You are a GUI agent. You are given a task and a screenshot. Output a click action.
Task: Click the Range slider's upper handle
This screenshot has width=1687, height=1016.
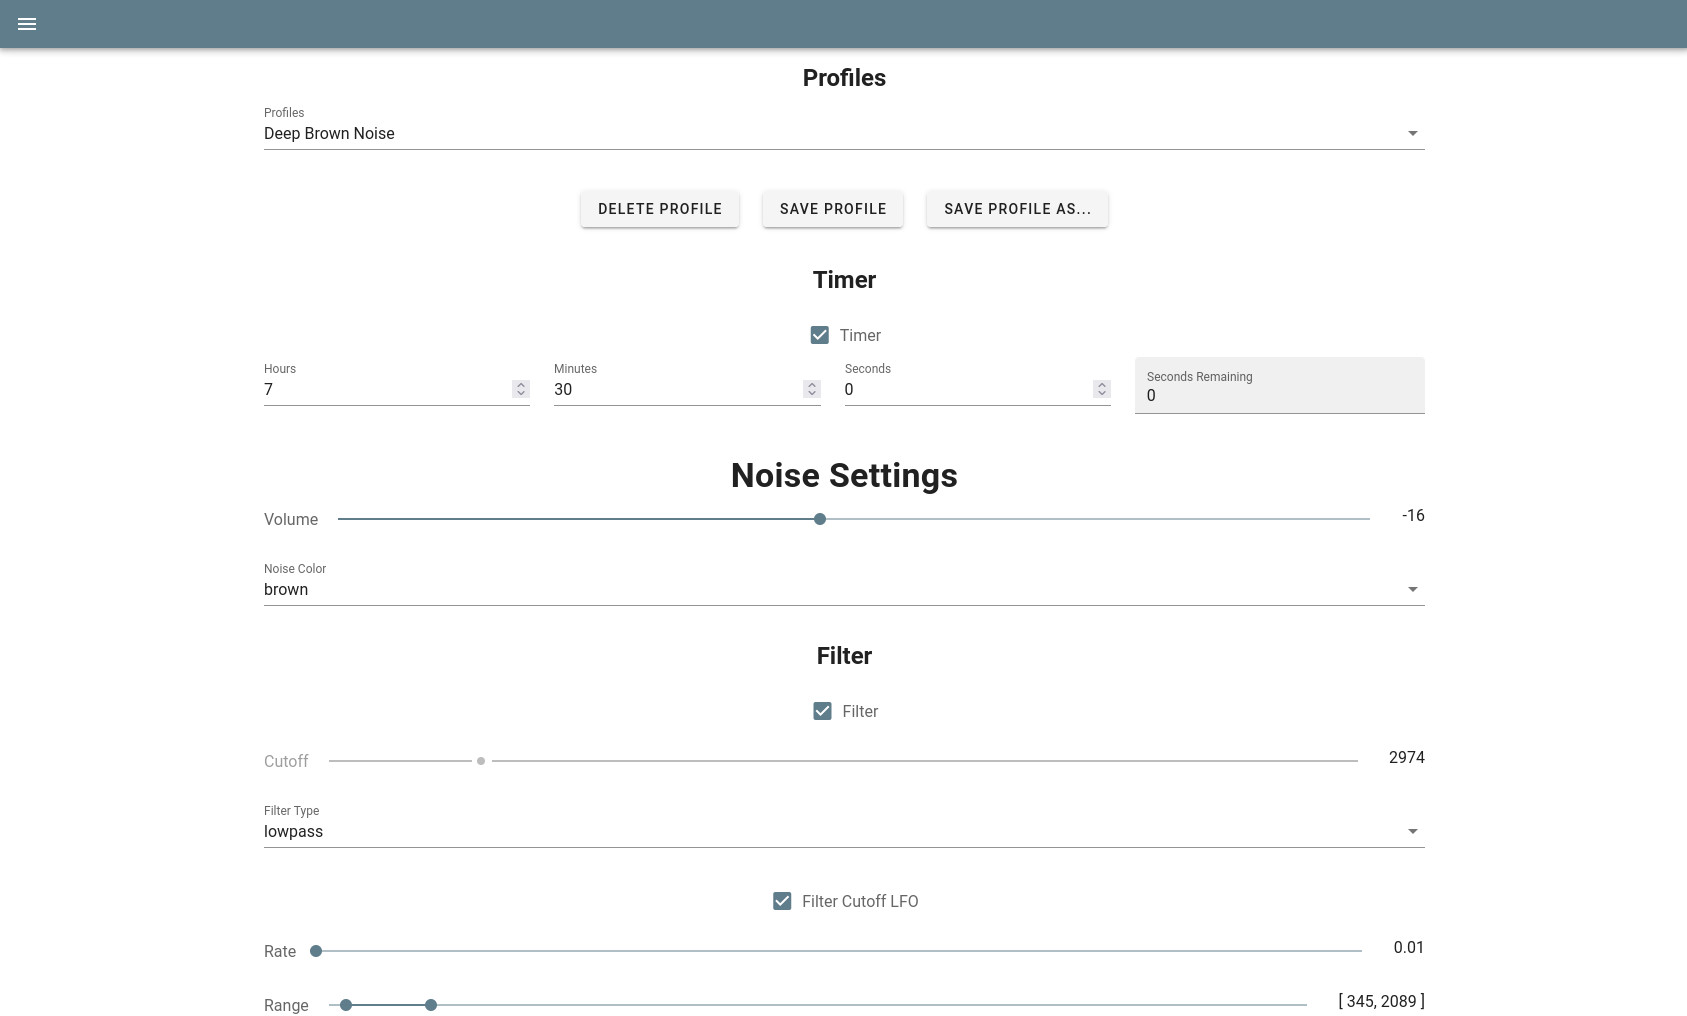click(431, 1005)
